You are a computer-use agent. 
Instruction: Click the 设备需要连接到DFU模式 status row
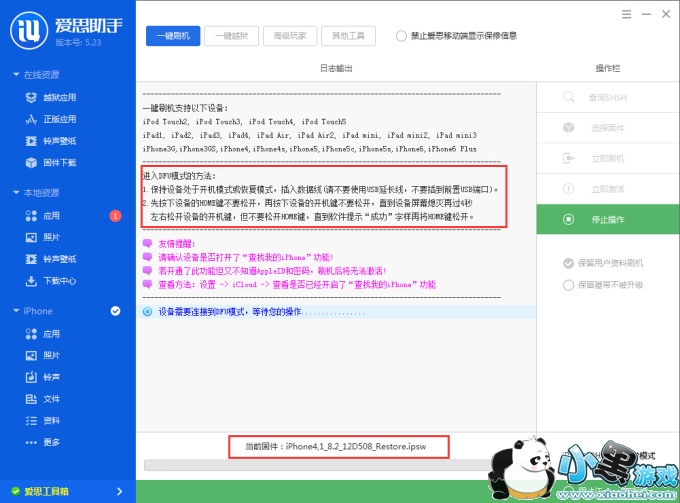[x=336, y=312]
